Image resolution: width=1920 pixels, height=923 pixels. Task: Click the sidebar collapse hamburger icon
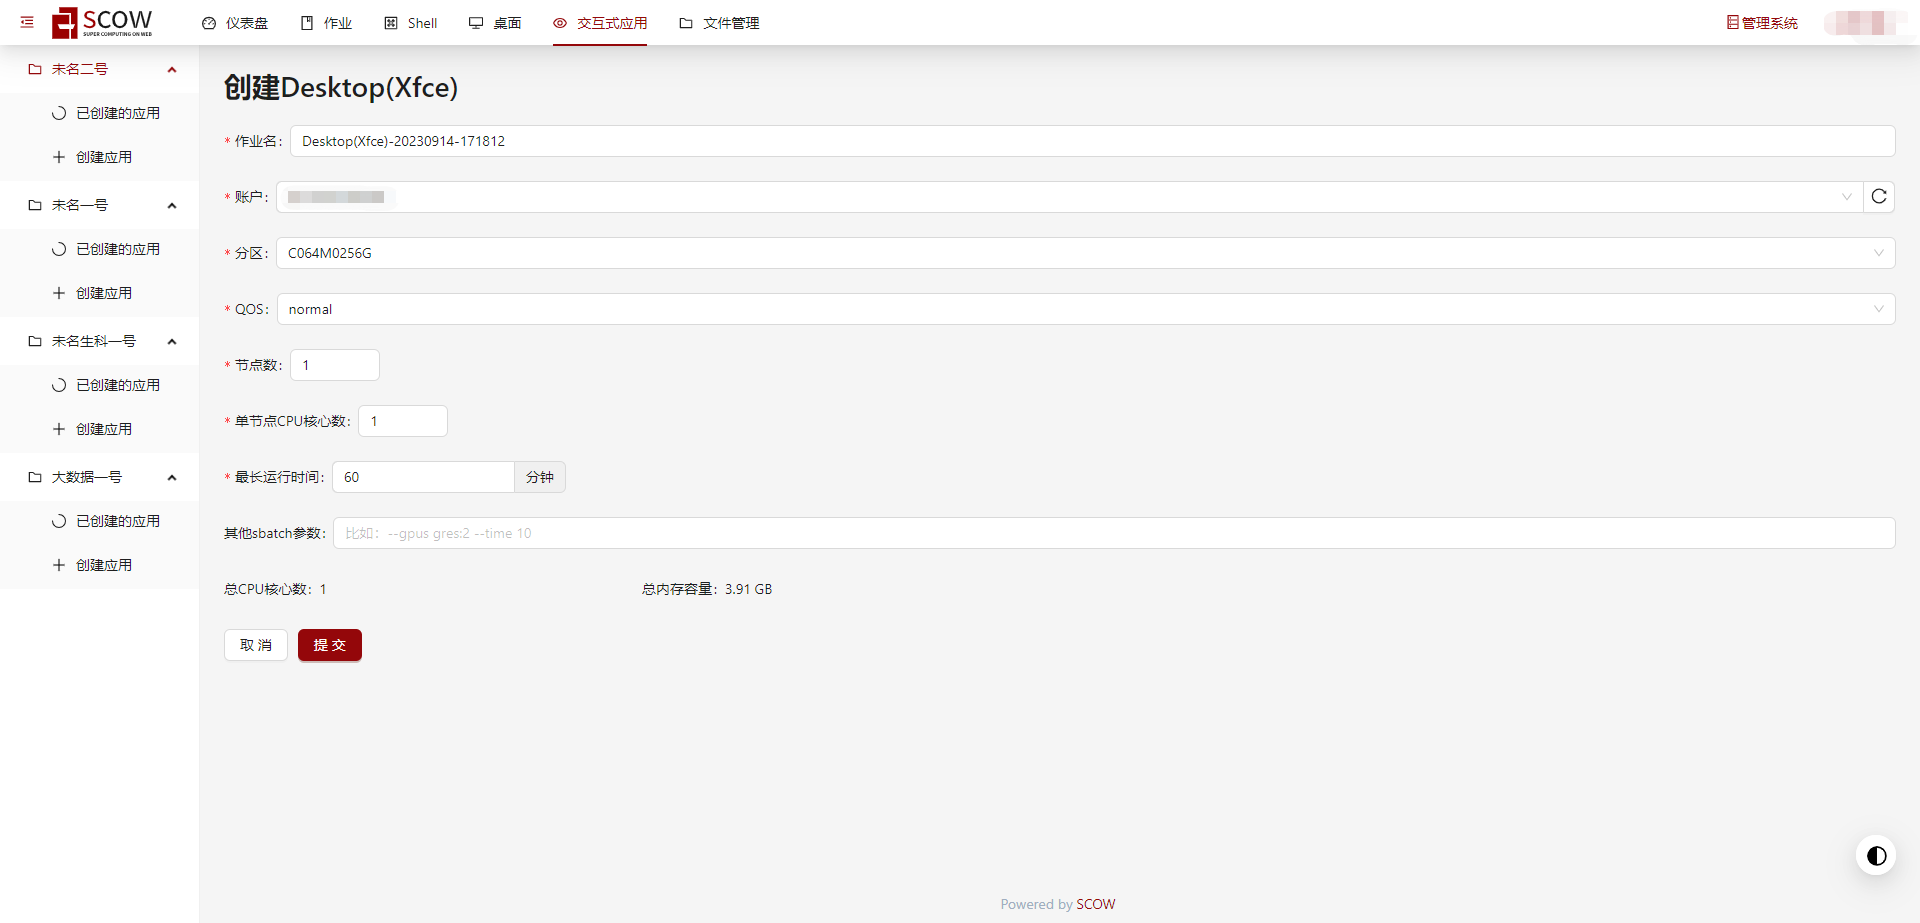[x=27, y=22]
